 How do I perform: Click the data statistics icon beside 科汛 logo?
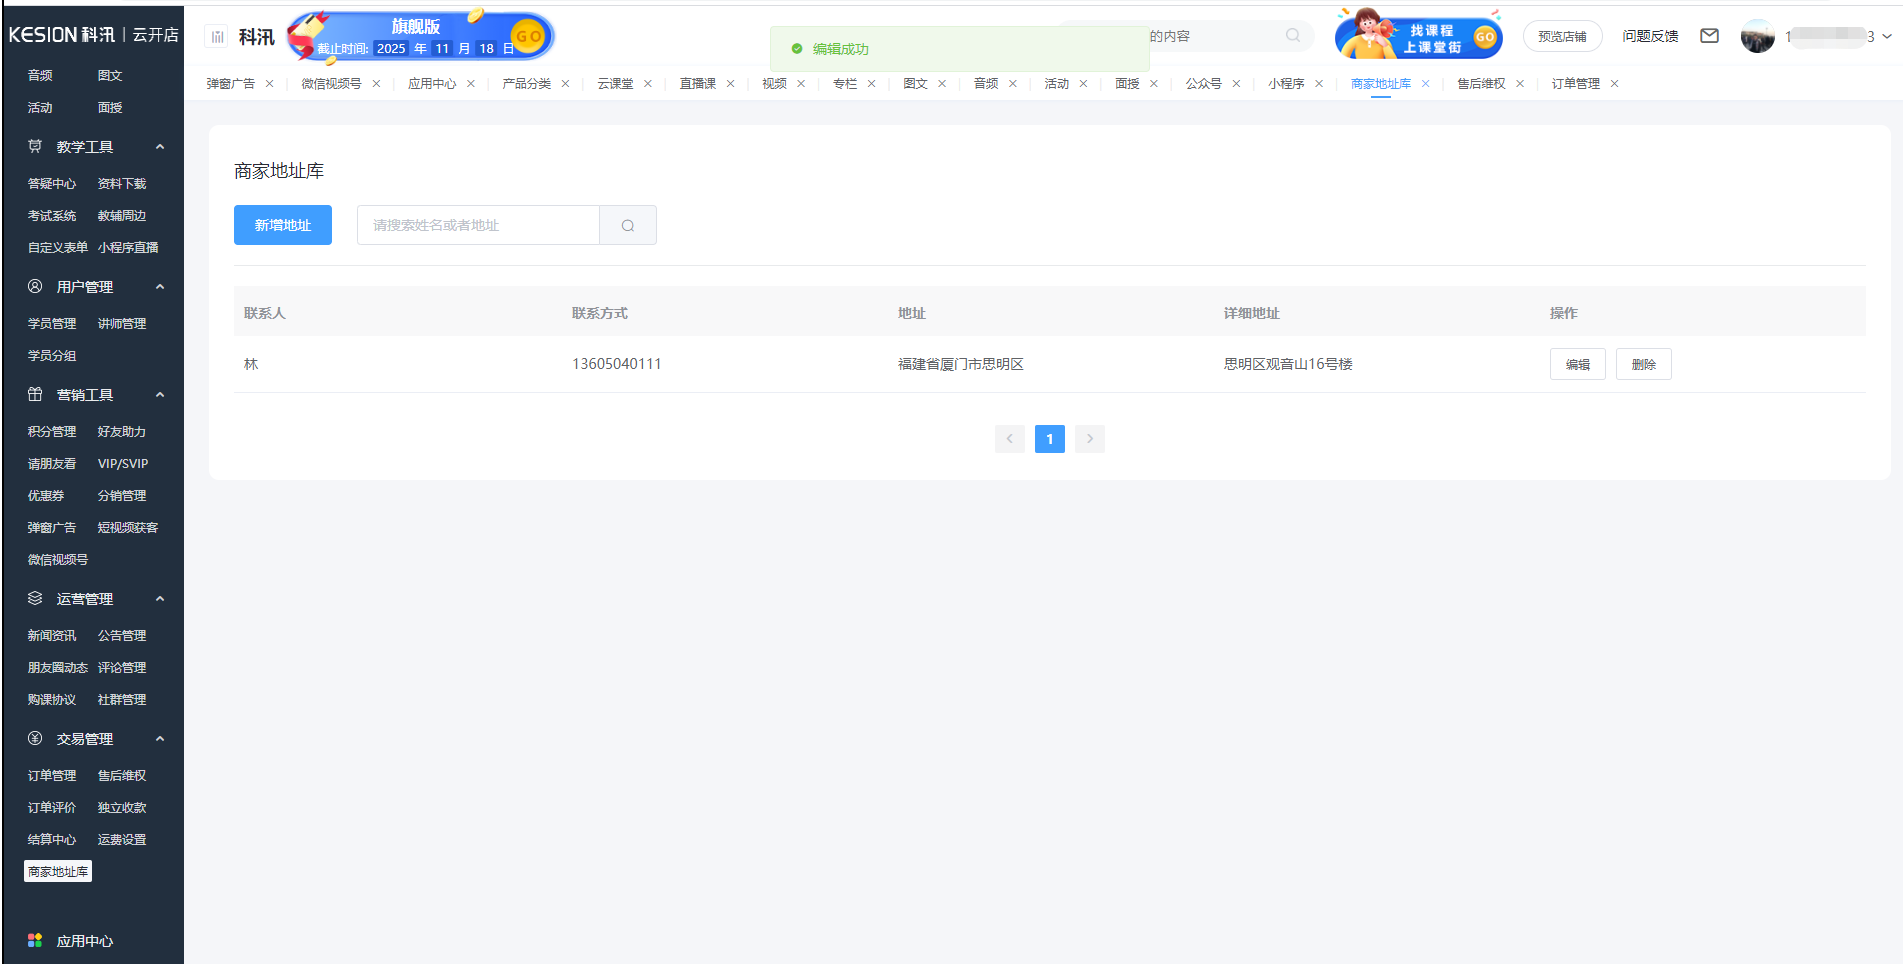coord(216,35)
